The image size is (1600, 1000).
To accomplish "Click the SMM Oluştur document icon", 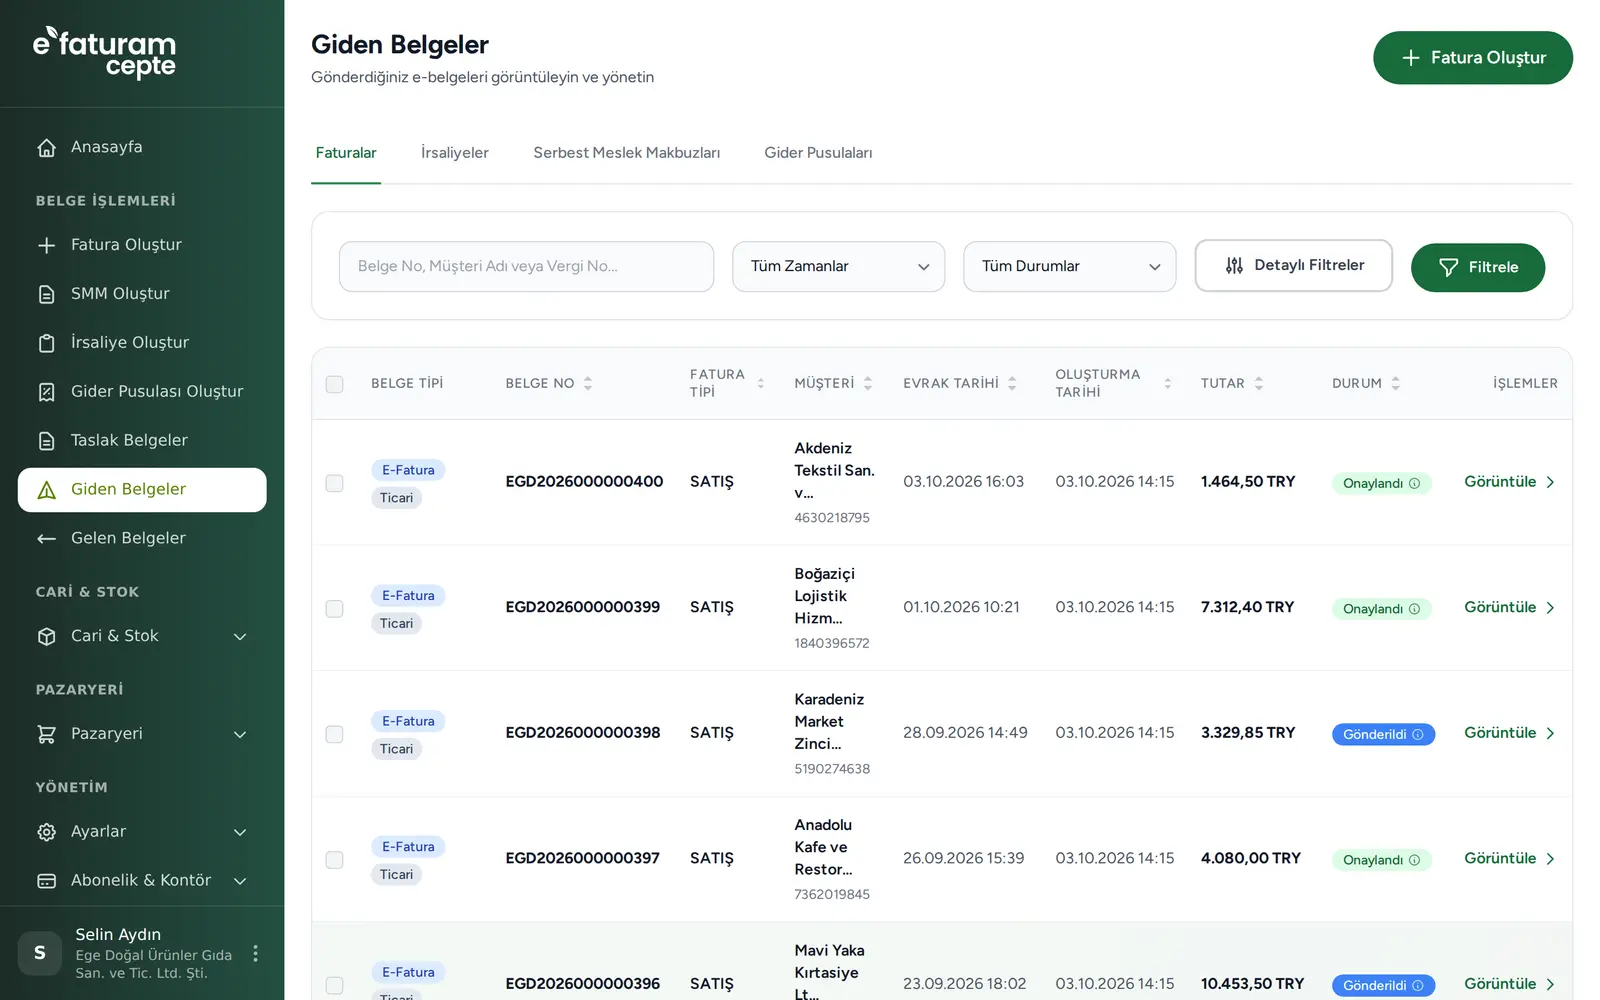I will (x=46, y=294).
